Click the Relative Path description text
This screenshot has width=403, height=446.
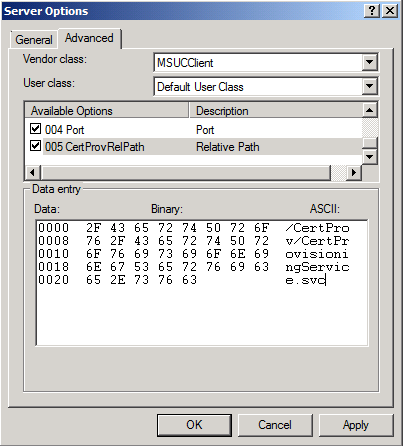point(228,147)
